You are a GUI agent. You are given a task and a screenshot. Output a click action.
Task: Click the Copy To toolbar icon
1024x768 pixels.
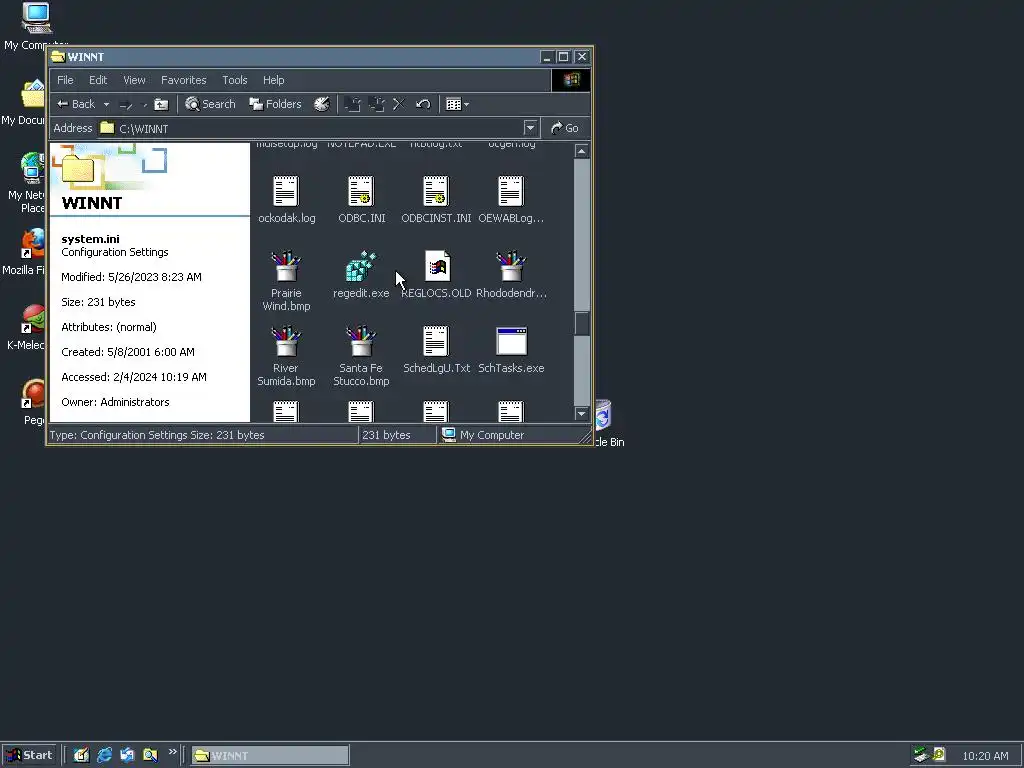tap(376, 104)
